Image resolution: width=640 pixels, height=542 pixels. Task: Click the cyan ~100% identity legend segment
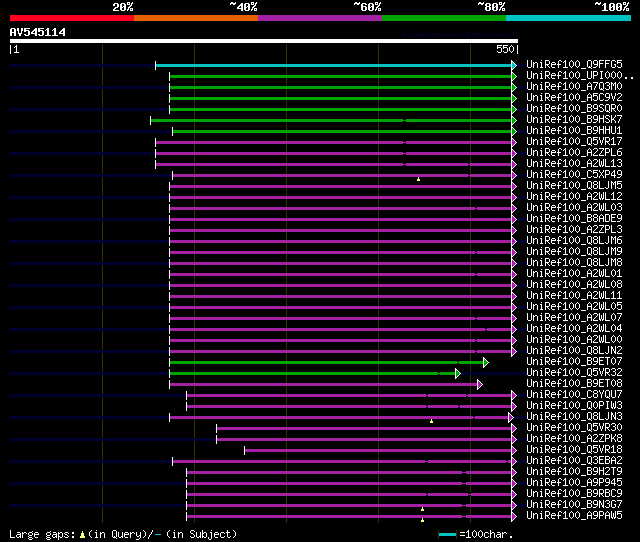coord(569,18)
